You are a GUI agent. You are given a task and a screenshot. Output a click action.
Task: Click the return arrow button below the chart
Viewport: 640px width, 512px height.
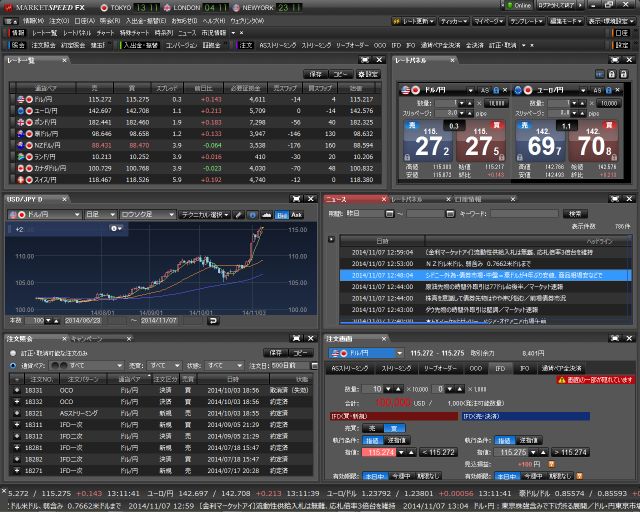point(213,321)
